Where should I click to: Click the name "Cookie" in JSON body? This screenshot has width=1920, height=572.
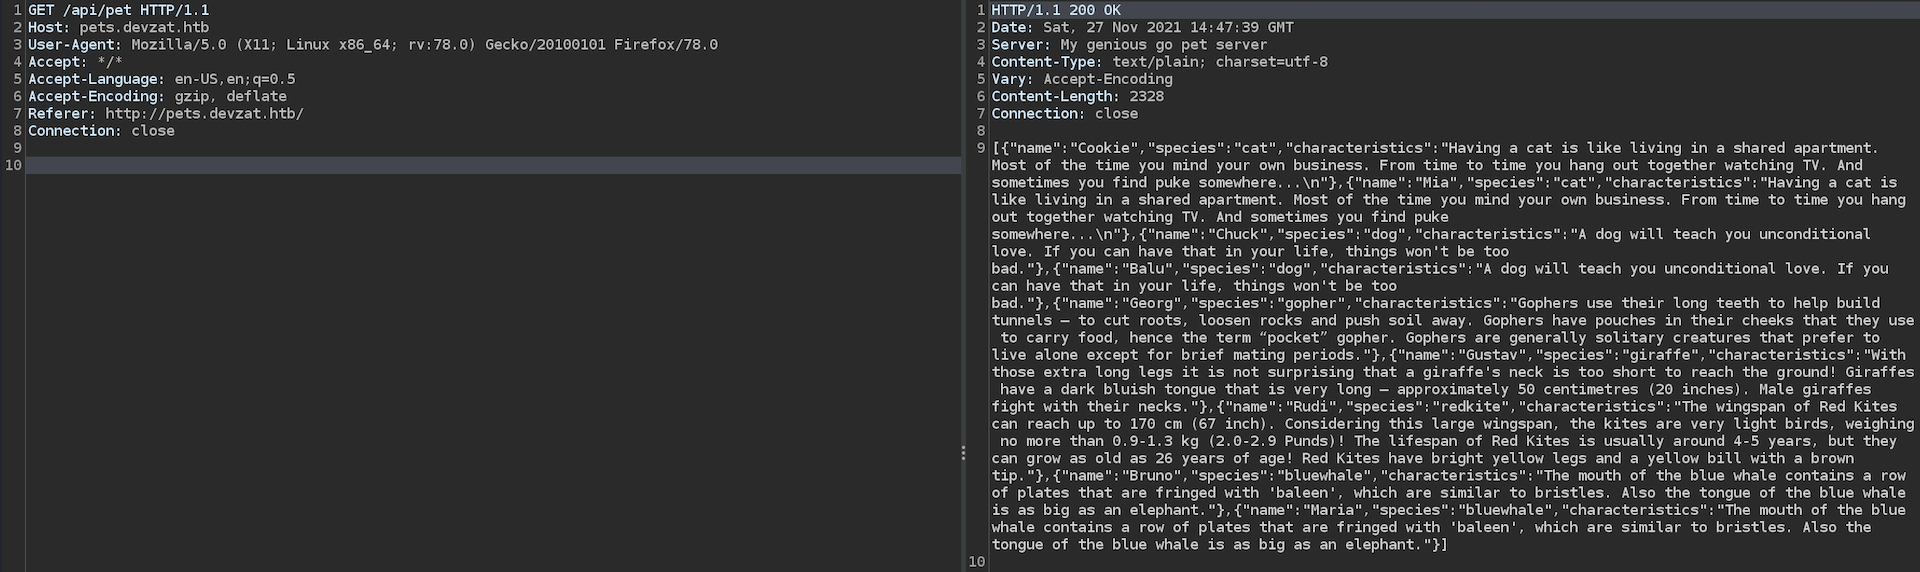coord(1103,148)
